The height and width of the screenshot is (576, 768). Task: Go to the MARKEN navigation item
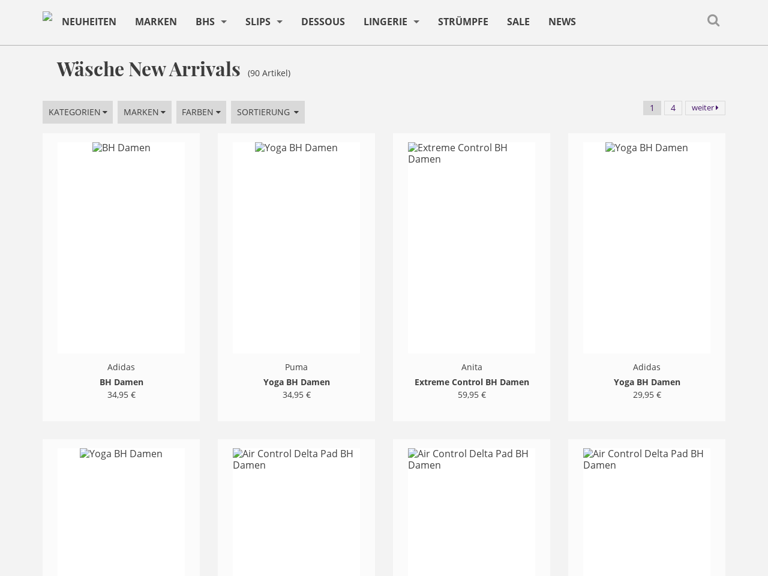[156, 22]
